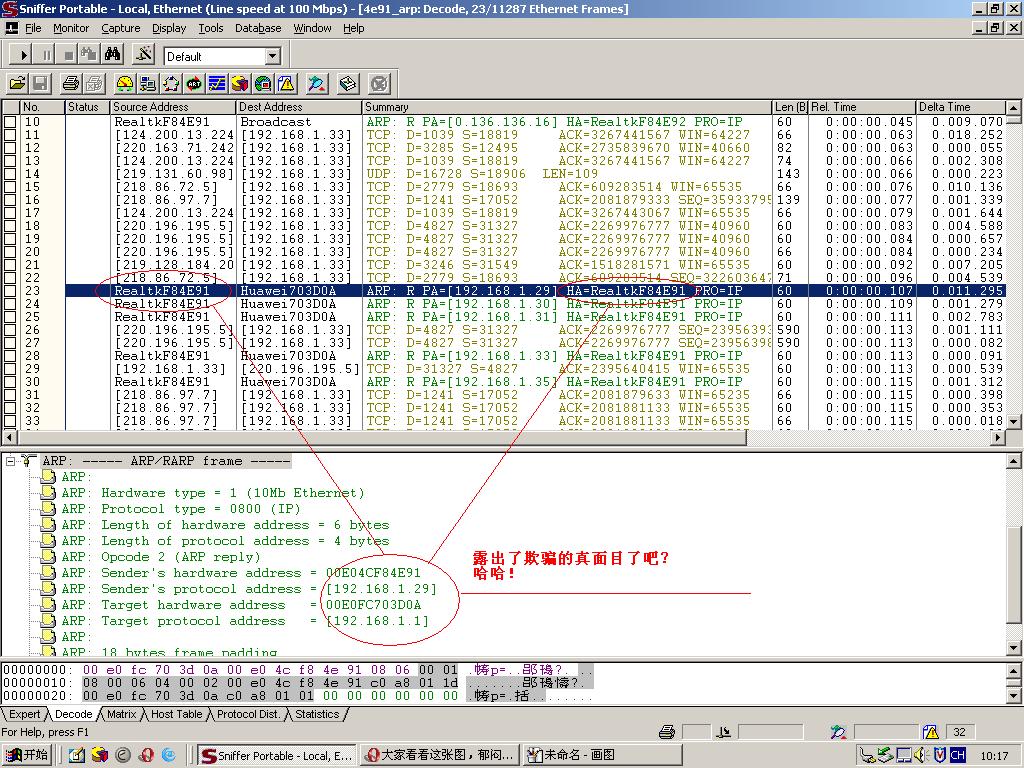Open the Capture menu

pos(120,28)
